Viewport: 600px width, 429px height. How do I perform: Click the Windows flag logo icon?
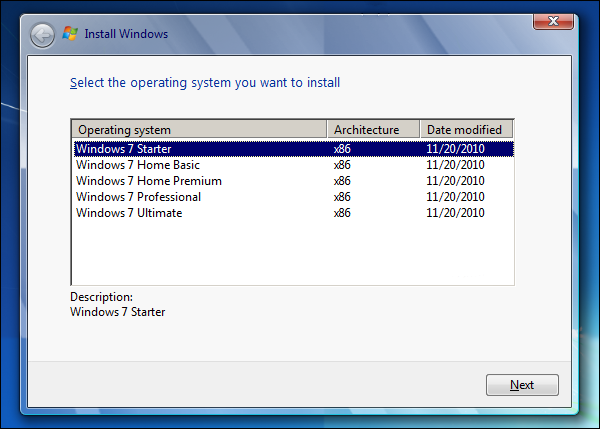70,34
